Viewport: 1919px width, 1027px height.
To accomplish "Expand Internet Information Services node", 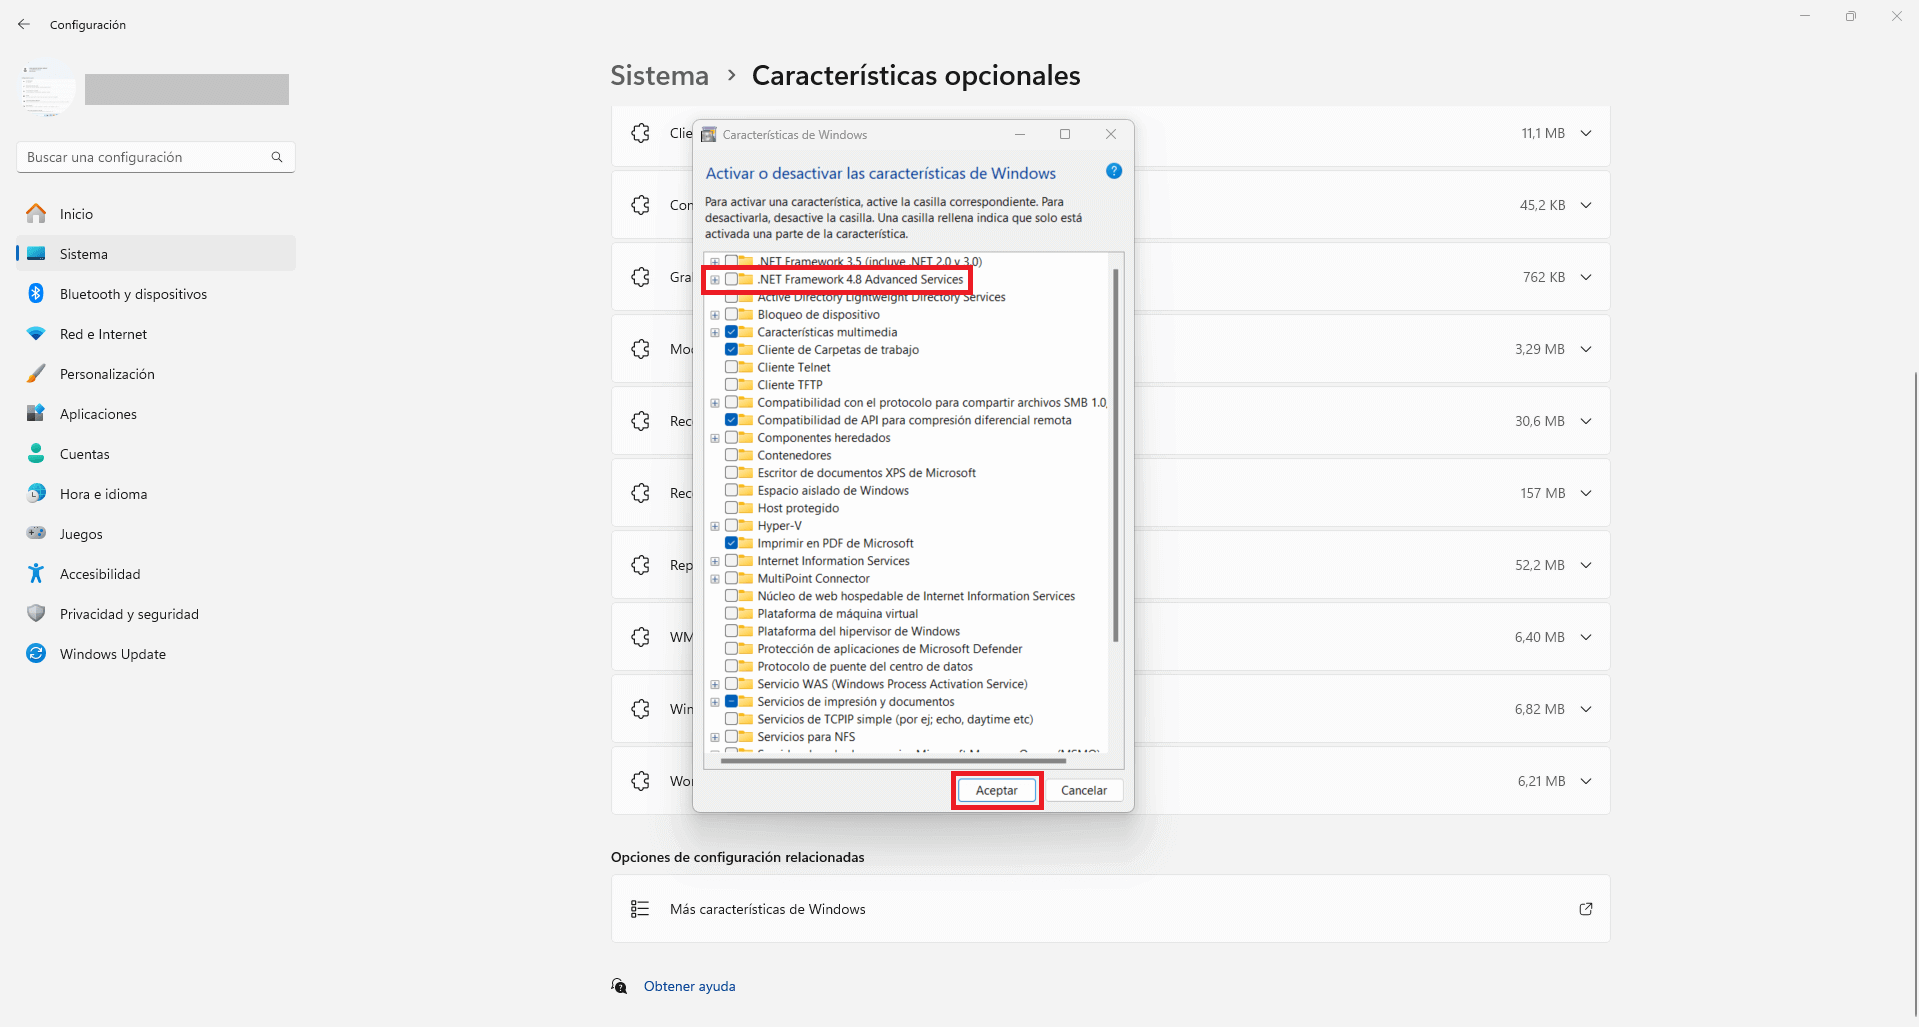I will click(715, 561).
